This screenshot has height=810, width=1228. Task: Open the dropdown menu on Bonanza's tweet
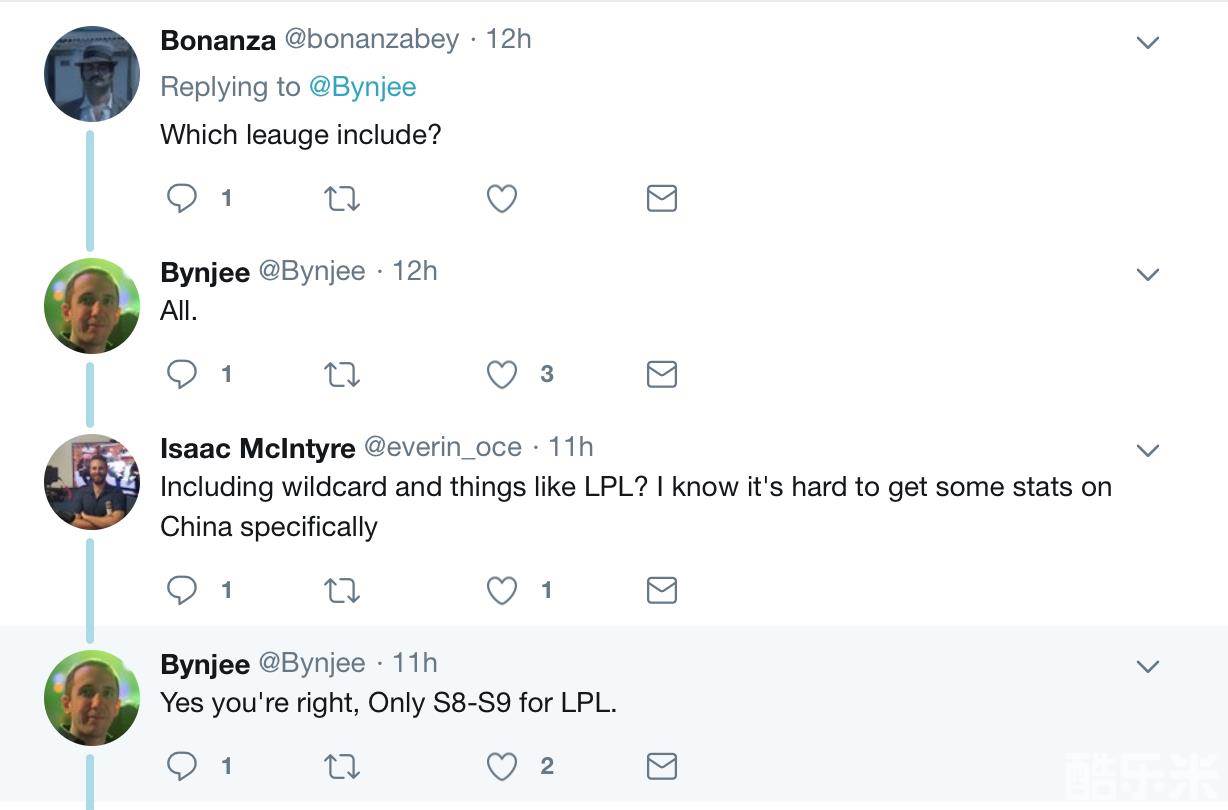click(x=1148, y=42)
